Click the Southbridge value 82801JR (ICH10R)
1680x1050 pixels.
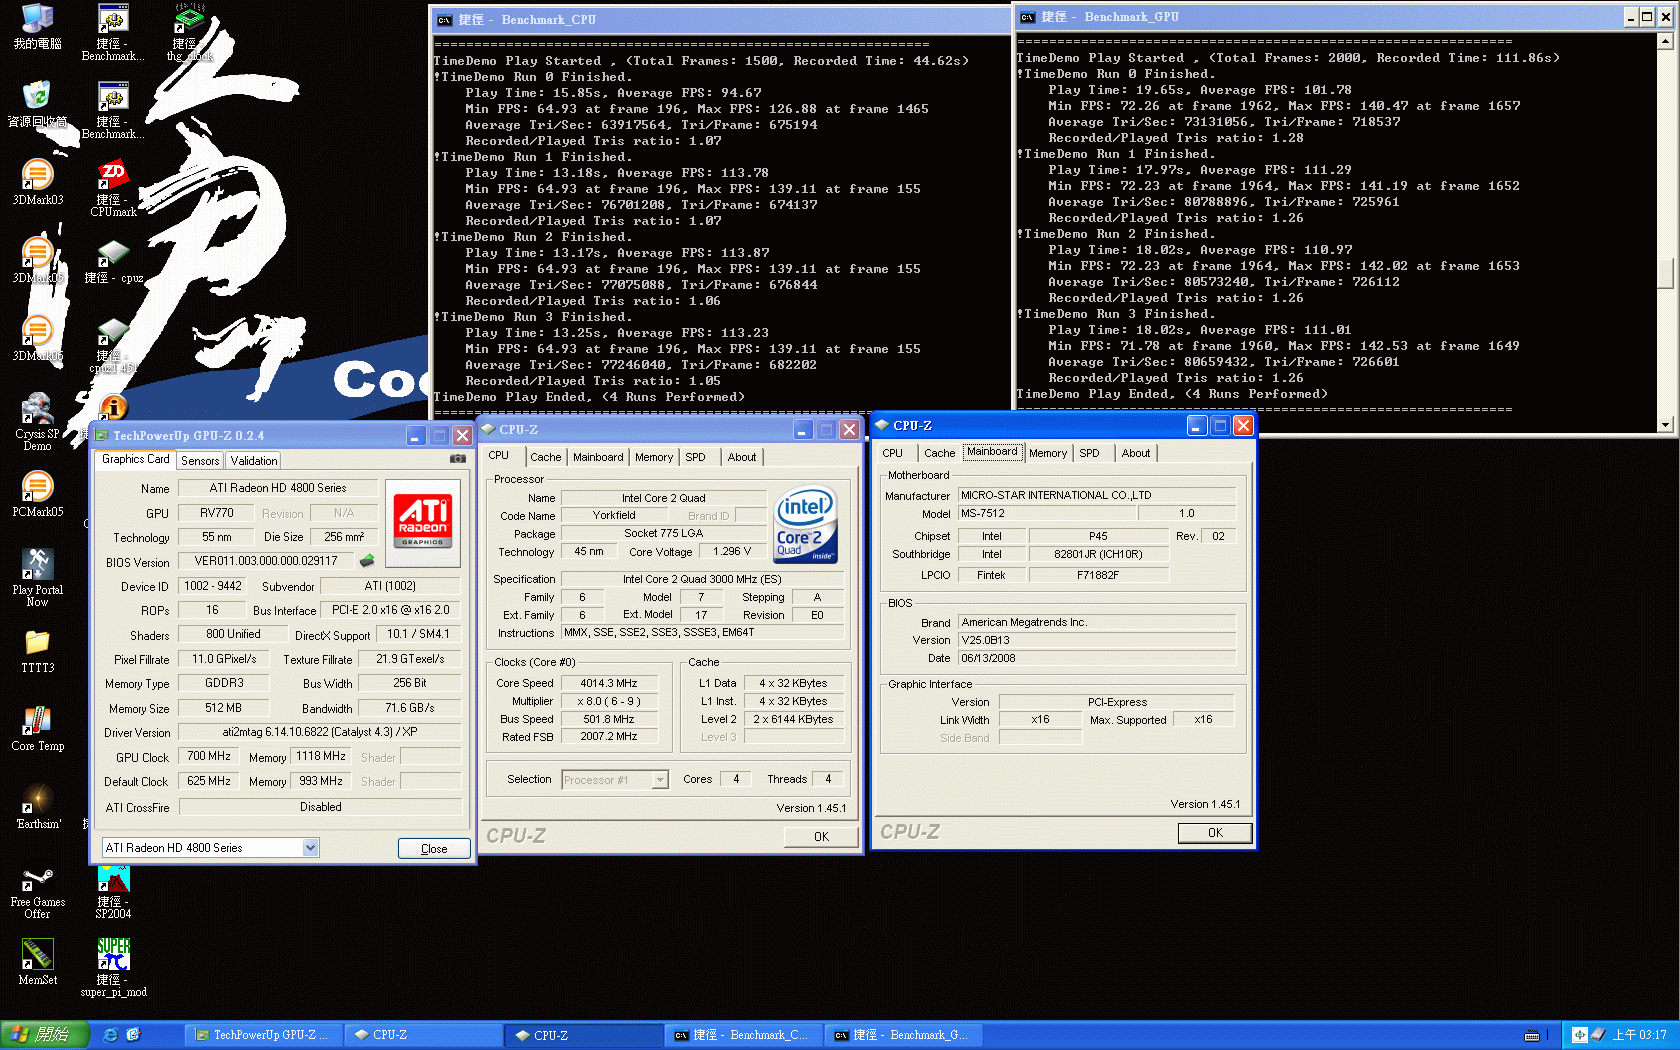(x=1098, y=554)
